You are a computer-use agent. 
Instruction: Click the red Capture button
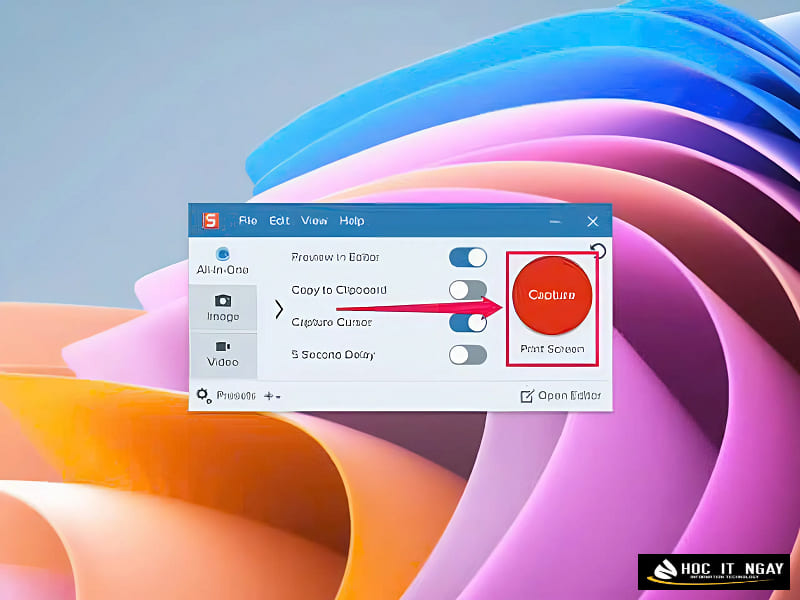click(552, 295)
